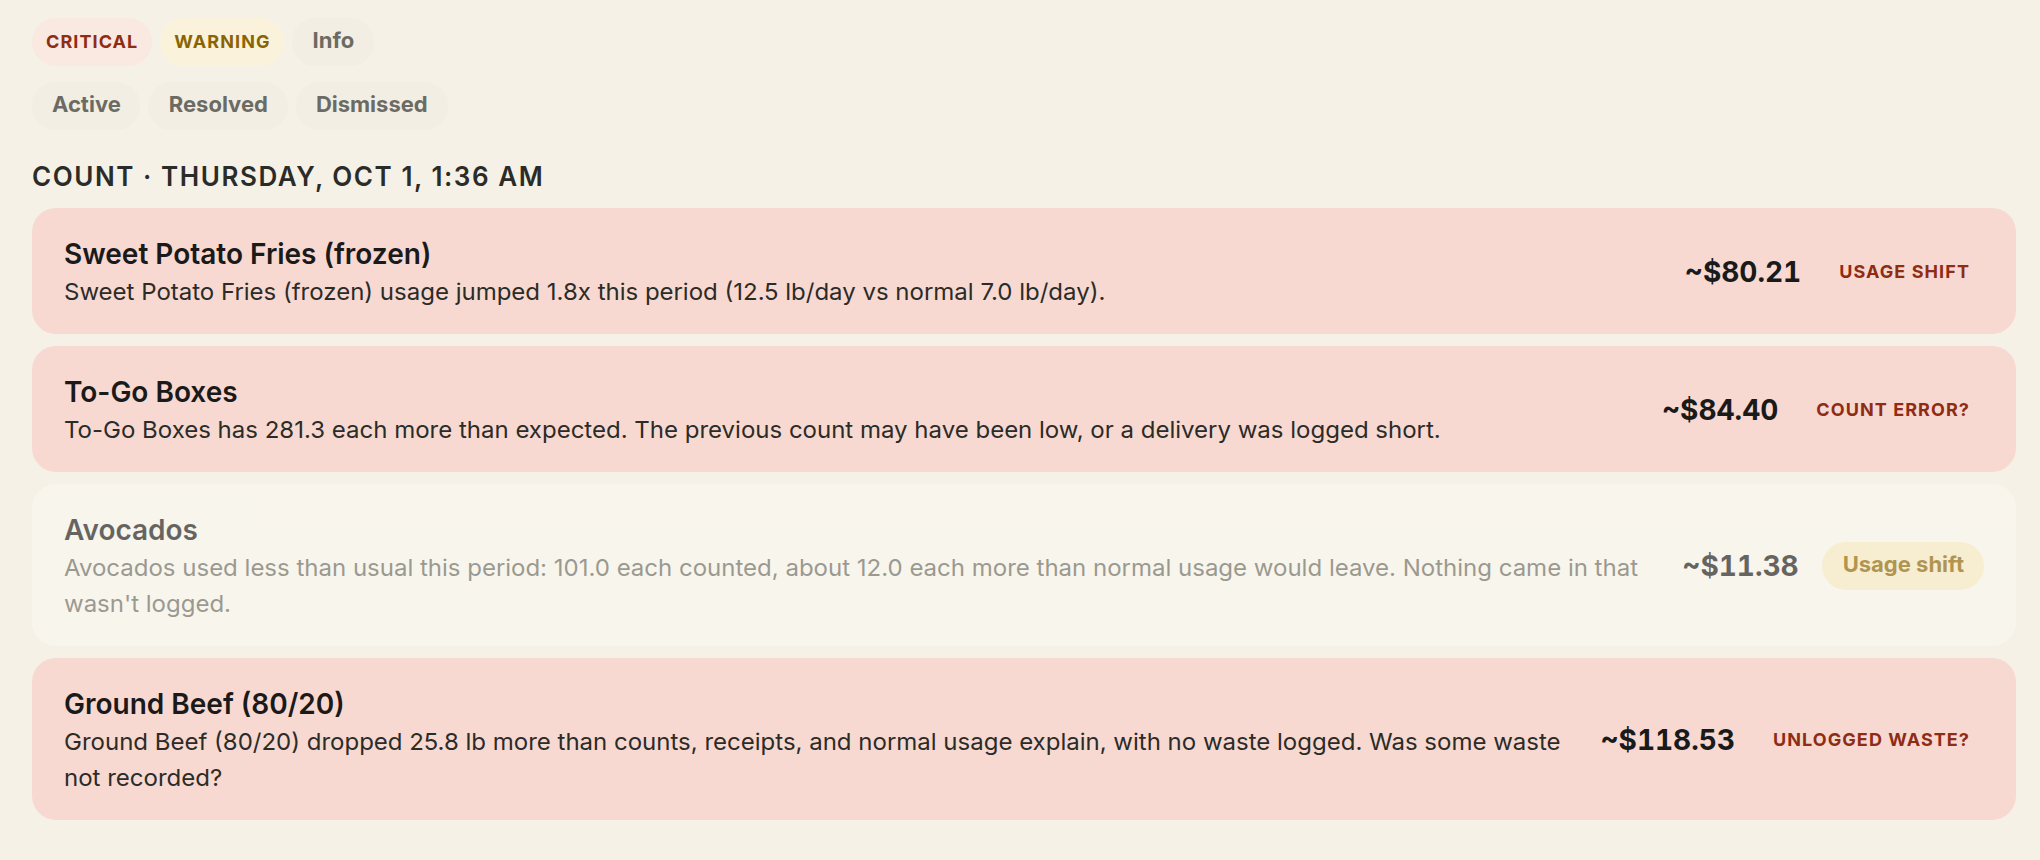
Task: Toggle the Info severity filter
Action: [333, 41]
